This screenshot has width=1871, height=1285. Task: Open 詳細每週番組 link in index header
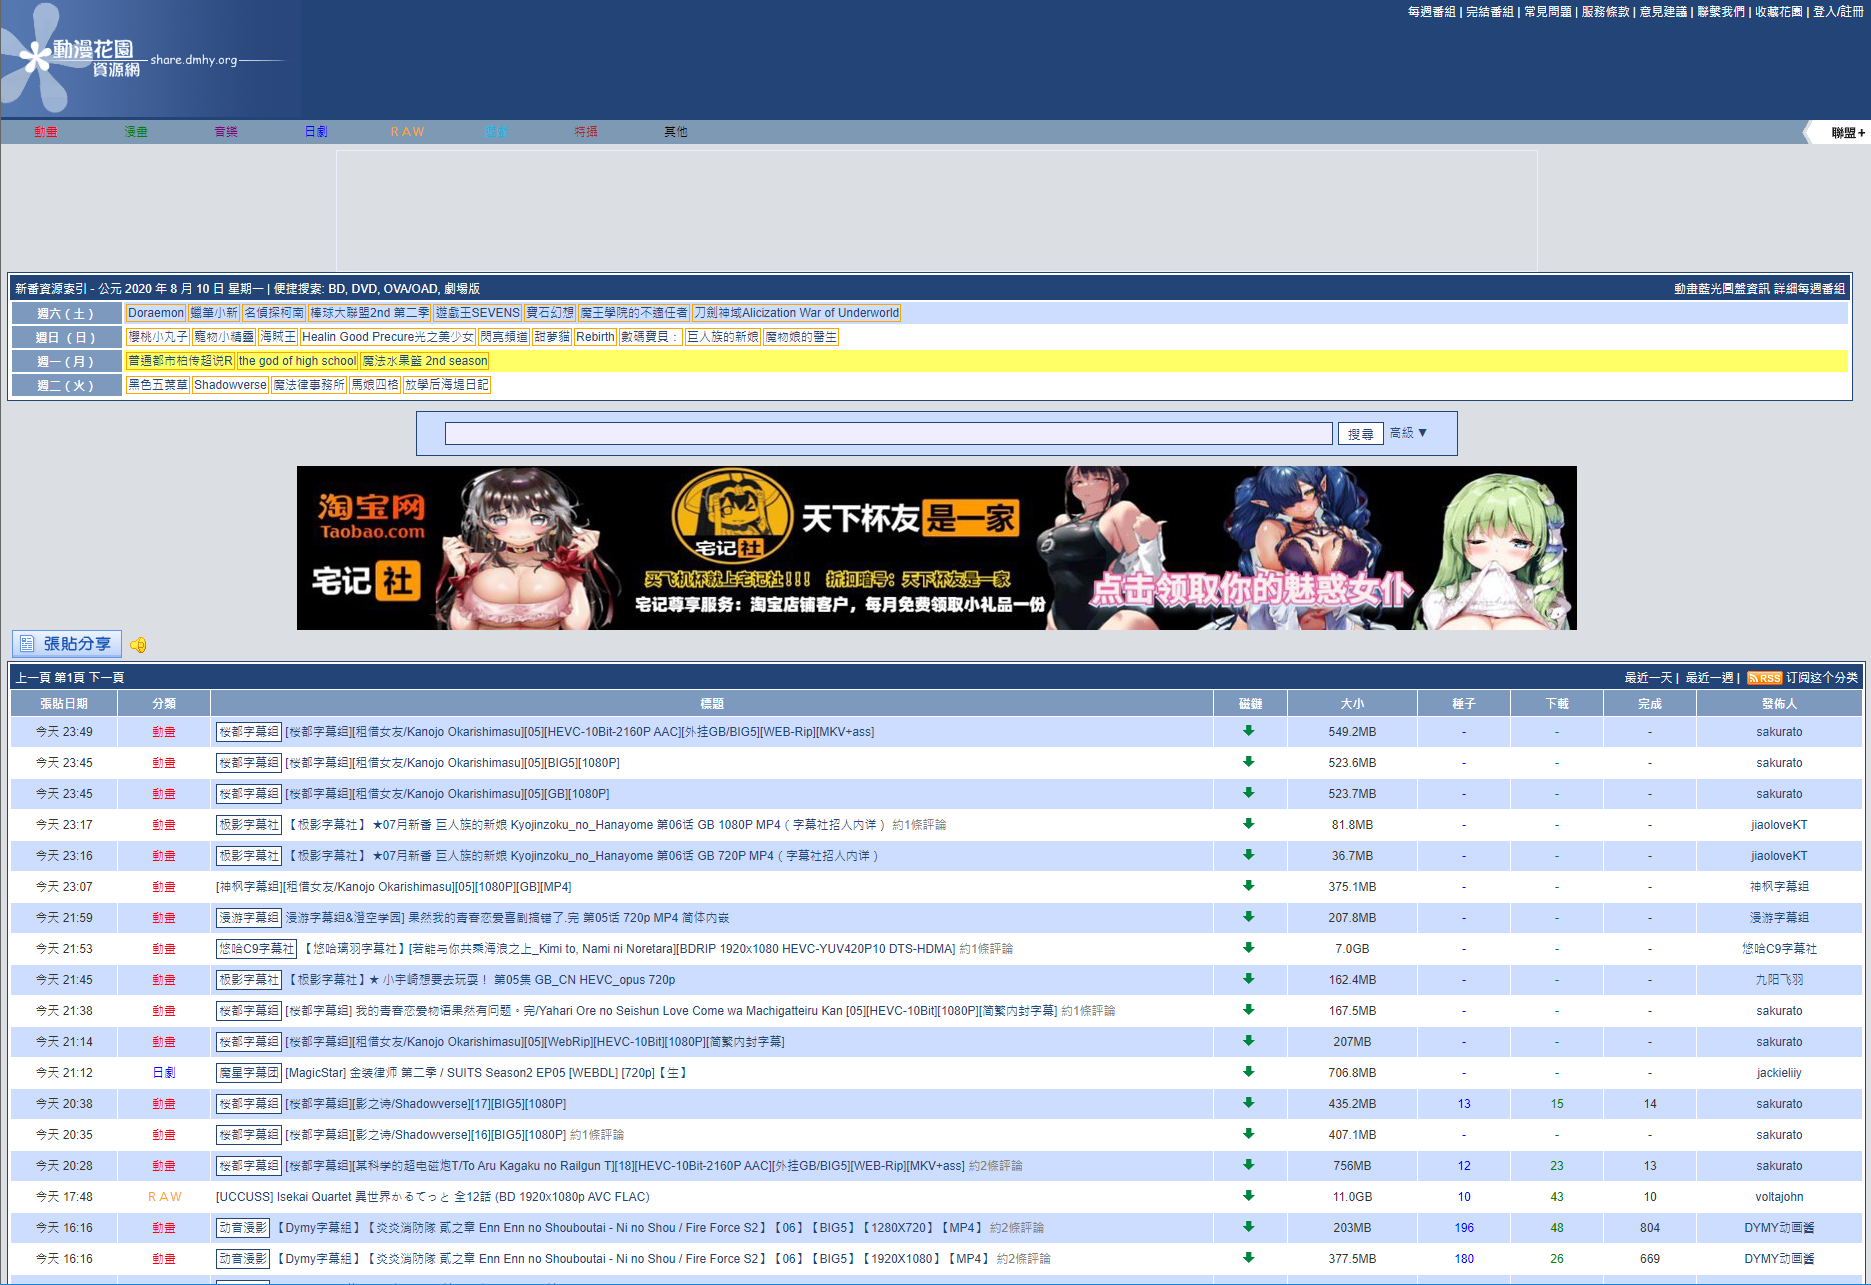[x=1809, y=289]
